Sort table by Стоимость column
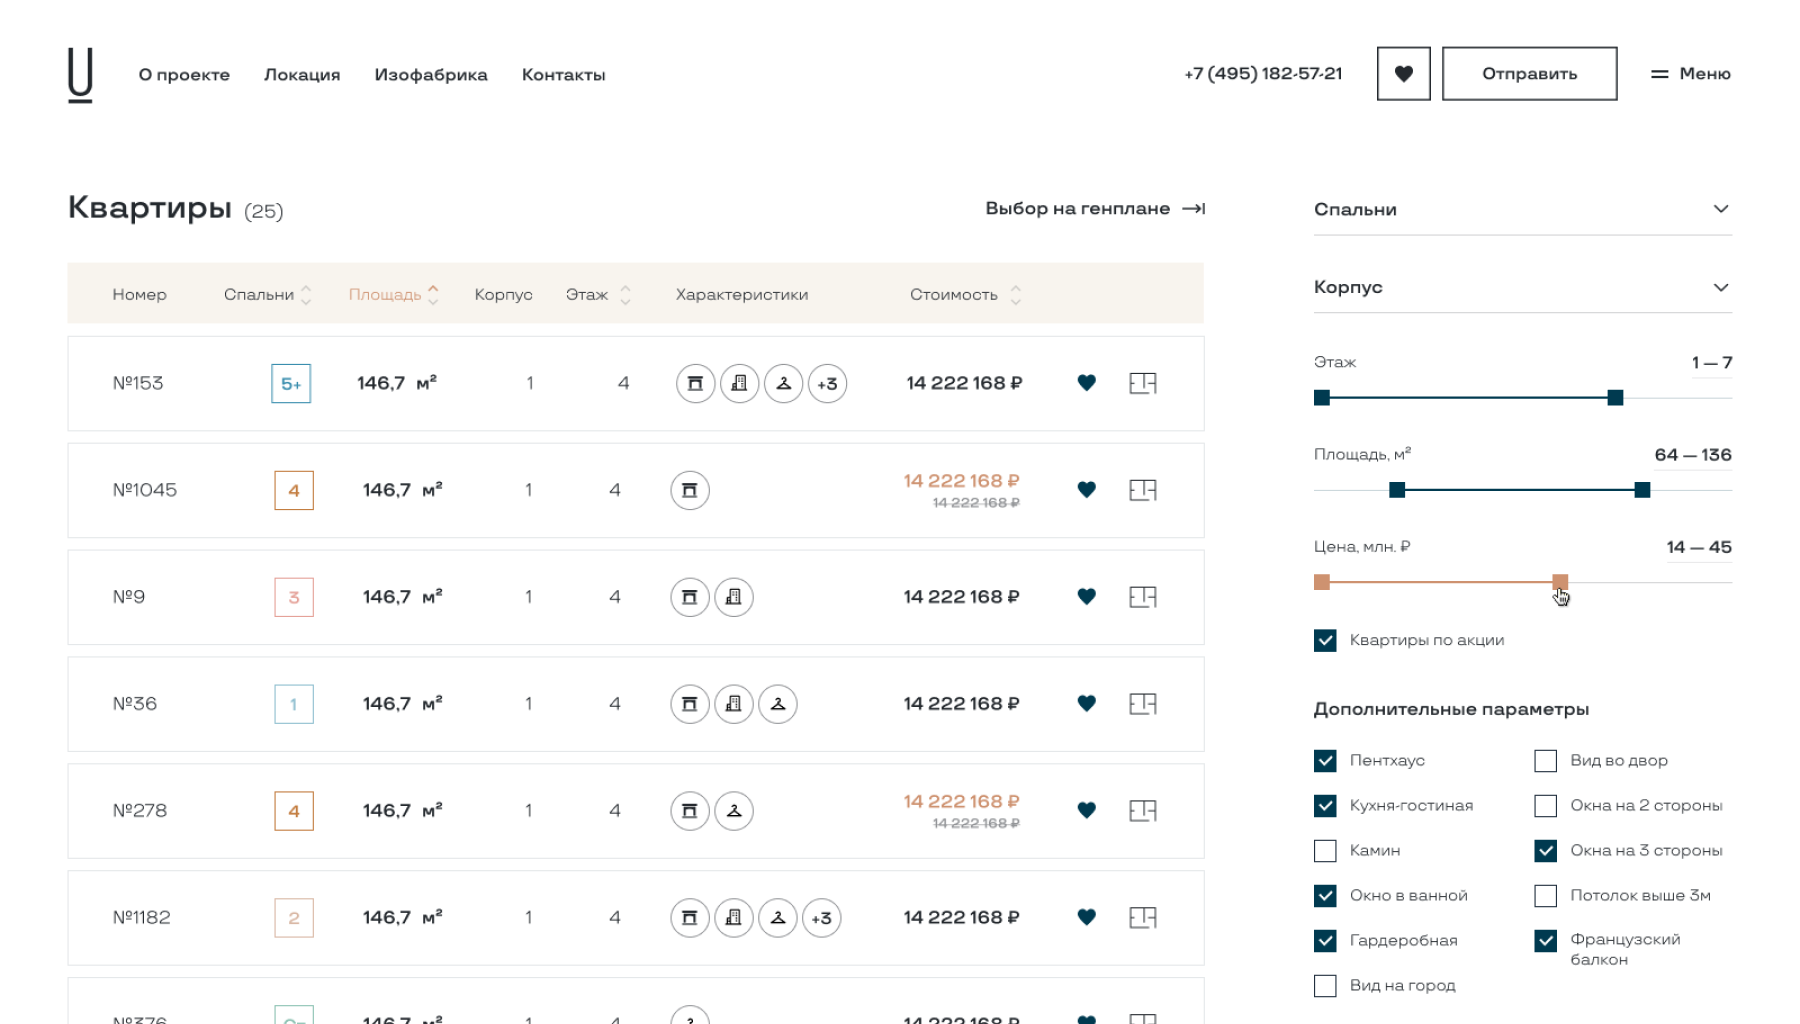Viewport: 1800px width, 1024px height. (964, 295)
